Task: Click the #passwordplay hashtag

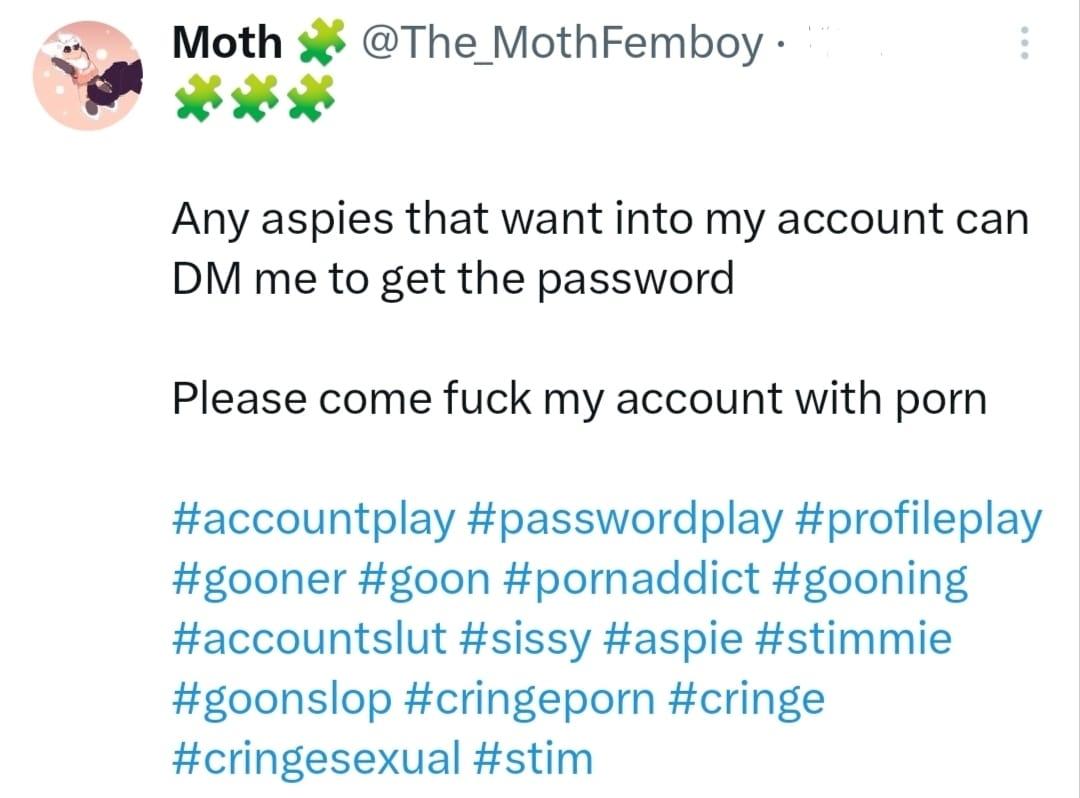Action: tap(625, 521)
